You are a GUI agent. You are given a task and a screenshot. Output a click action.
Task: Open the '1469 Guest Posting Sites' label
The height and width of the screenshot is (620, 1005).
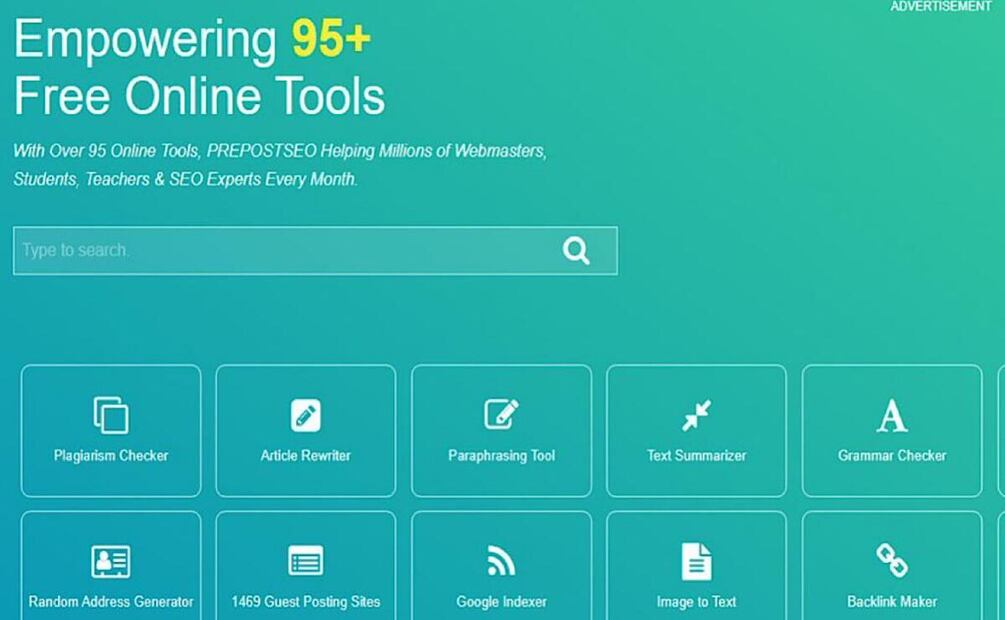click(306, 602)
